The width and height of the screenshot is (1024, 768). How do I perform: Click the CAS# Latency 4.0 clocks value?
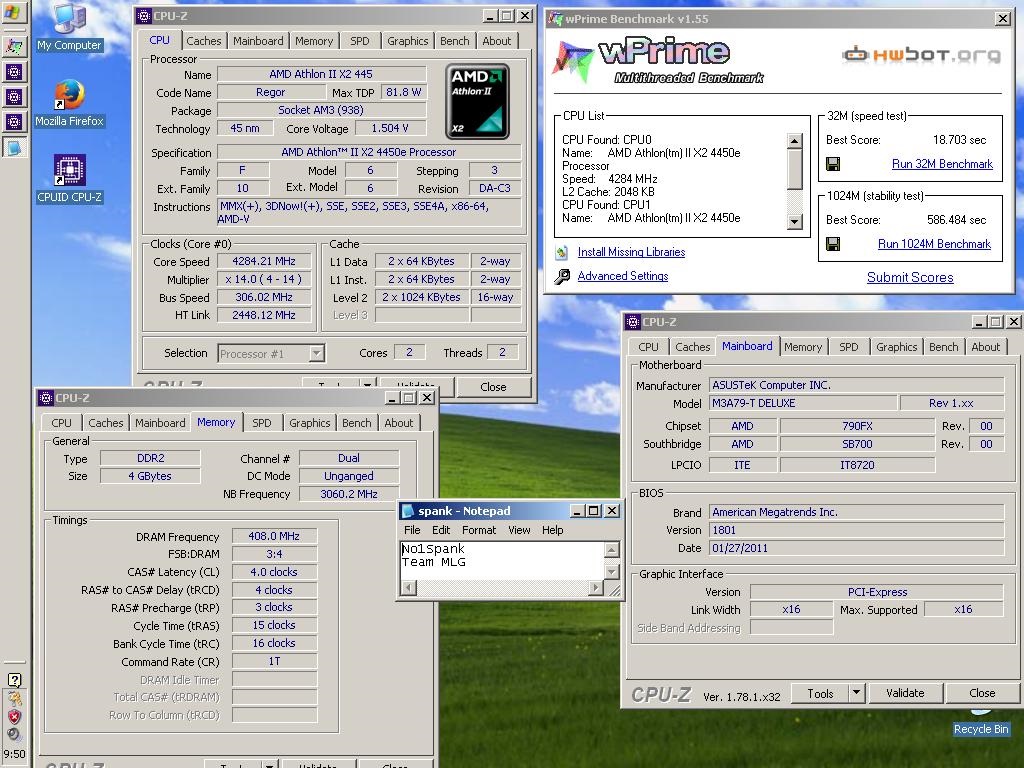[x=274, y=572]
